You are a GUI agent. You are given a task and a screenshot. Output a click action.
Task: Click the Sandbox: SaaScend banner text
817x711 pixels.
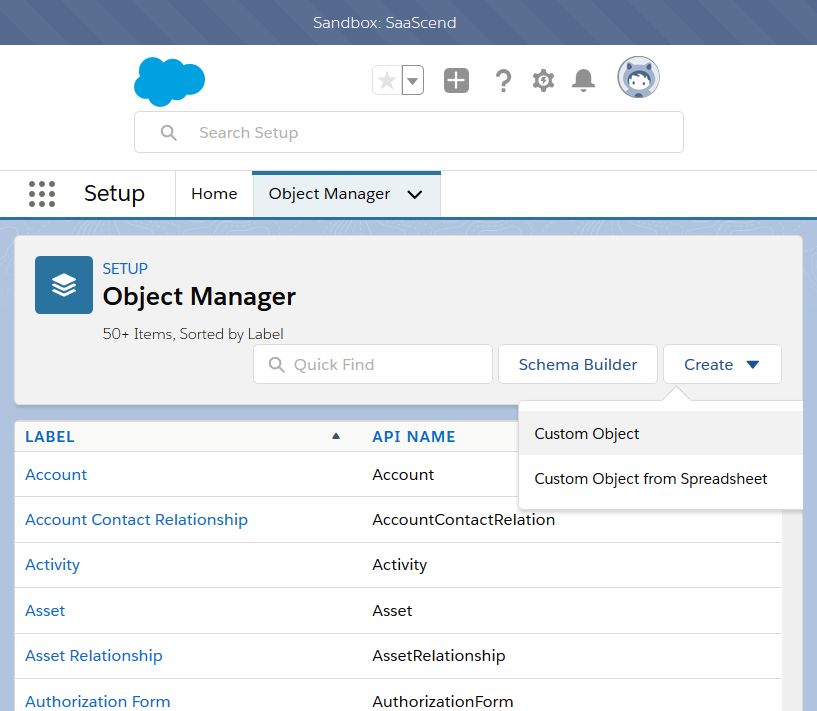click(385, 22)
